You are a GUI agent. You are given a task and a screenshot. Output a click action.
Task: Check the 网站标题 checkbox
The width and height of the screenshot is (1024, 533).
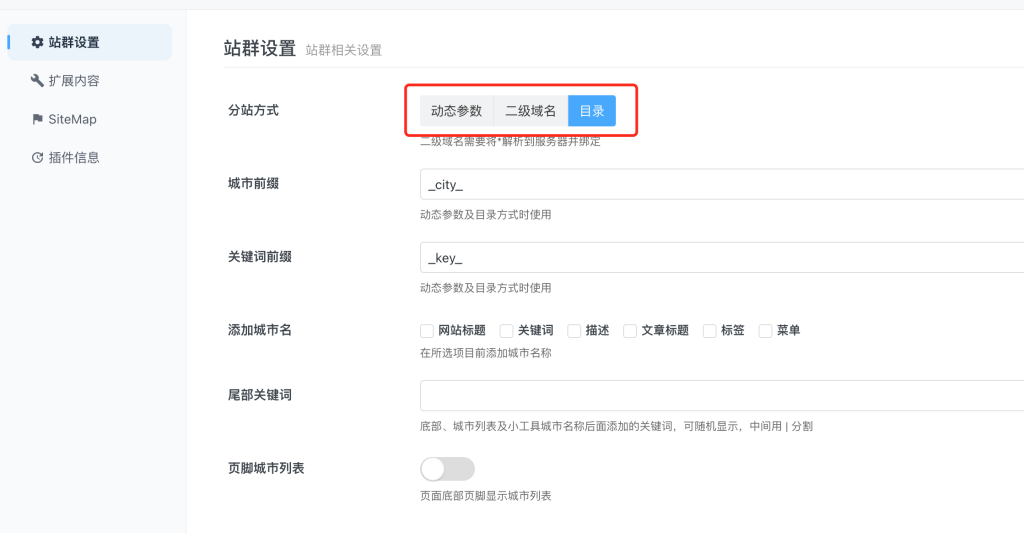[427, 331]
